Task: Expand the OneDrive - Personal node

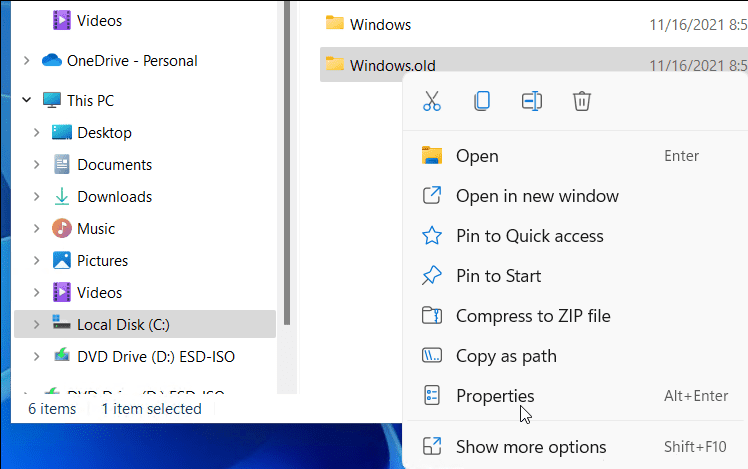Action: [26, 61]
